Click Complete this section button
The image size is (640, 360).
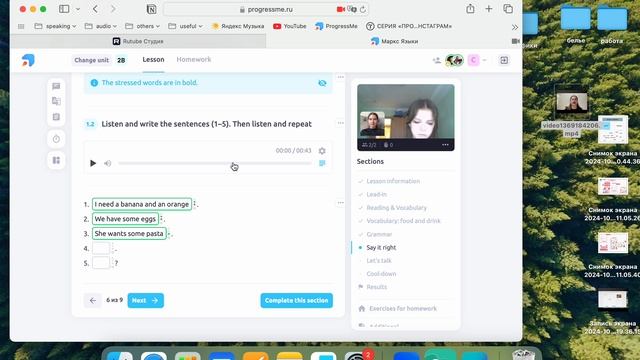(297, 300)
